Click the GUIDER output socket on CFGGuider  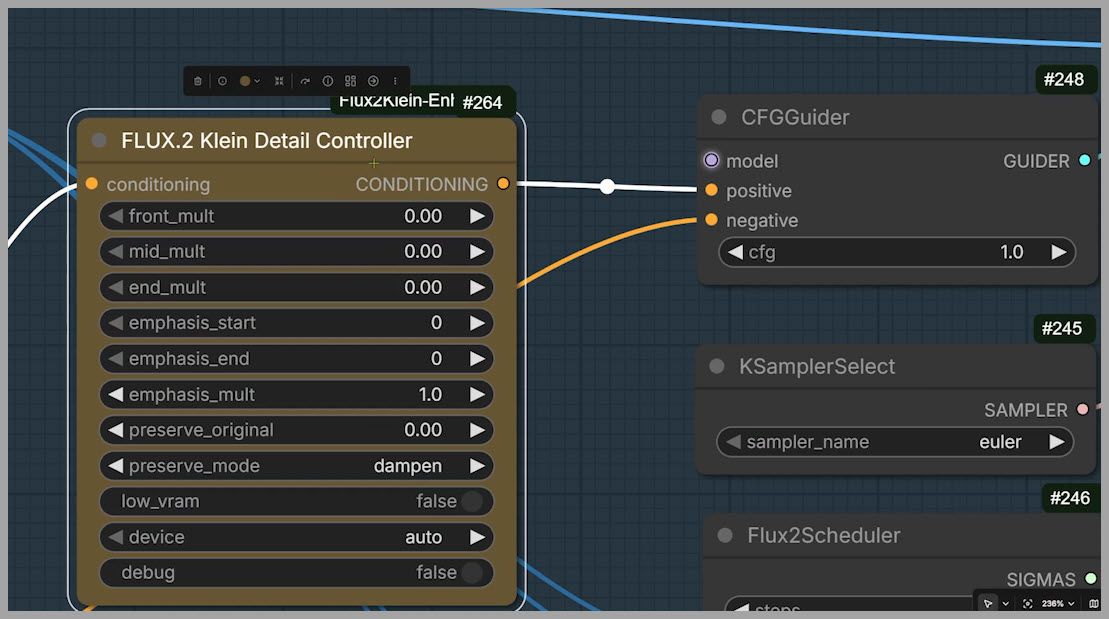click(1085, 161)
